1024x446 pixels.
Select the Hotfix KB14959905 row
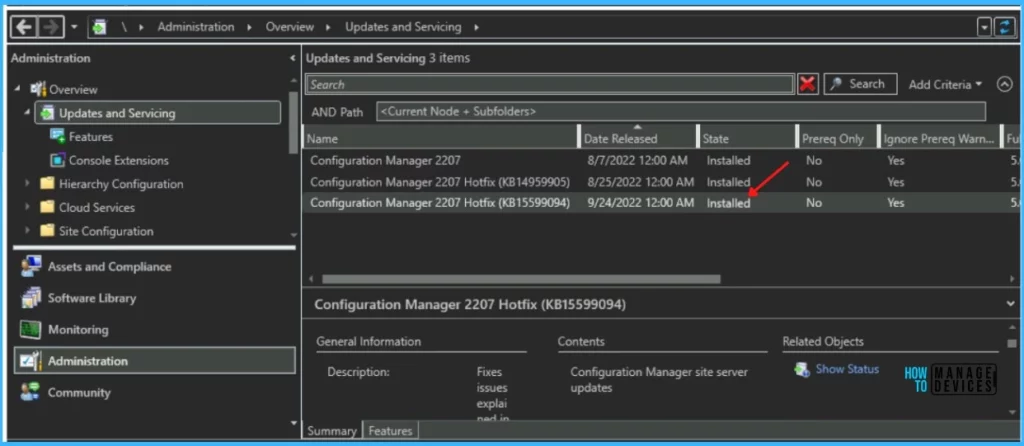[x=662, y=182]
